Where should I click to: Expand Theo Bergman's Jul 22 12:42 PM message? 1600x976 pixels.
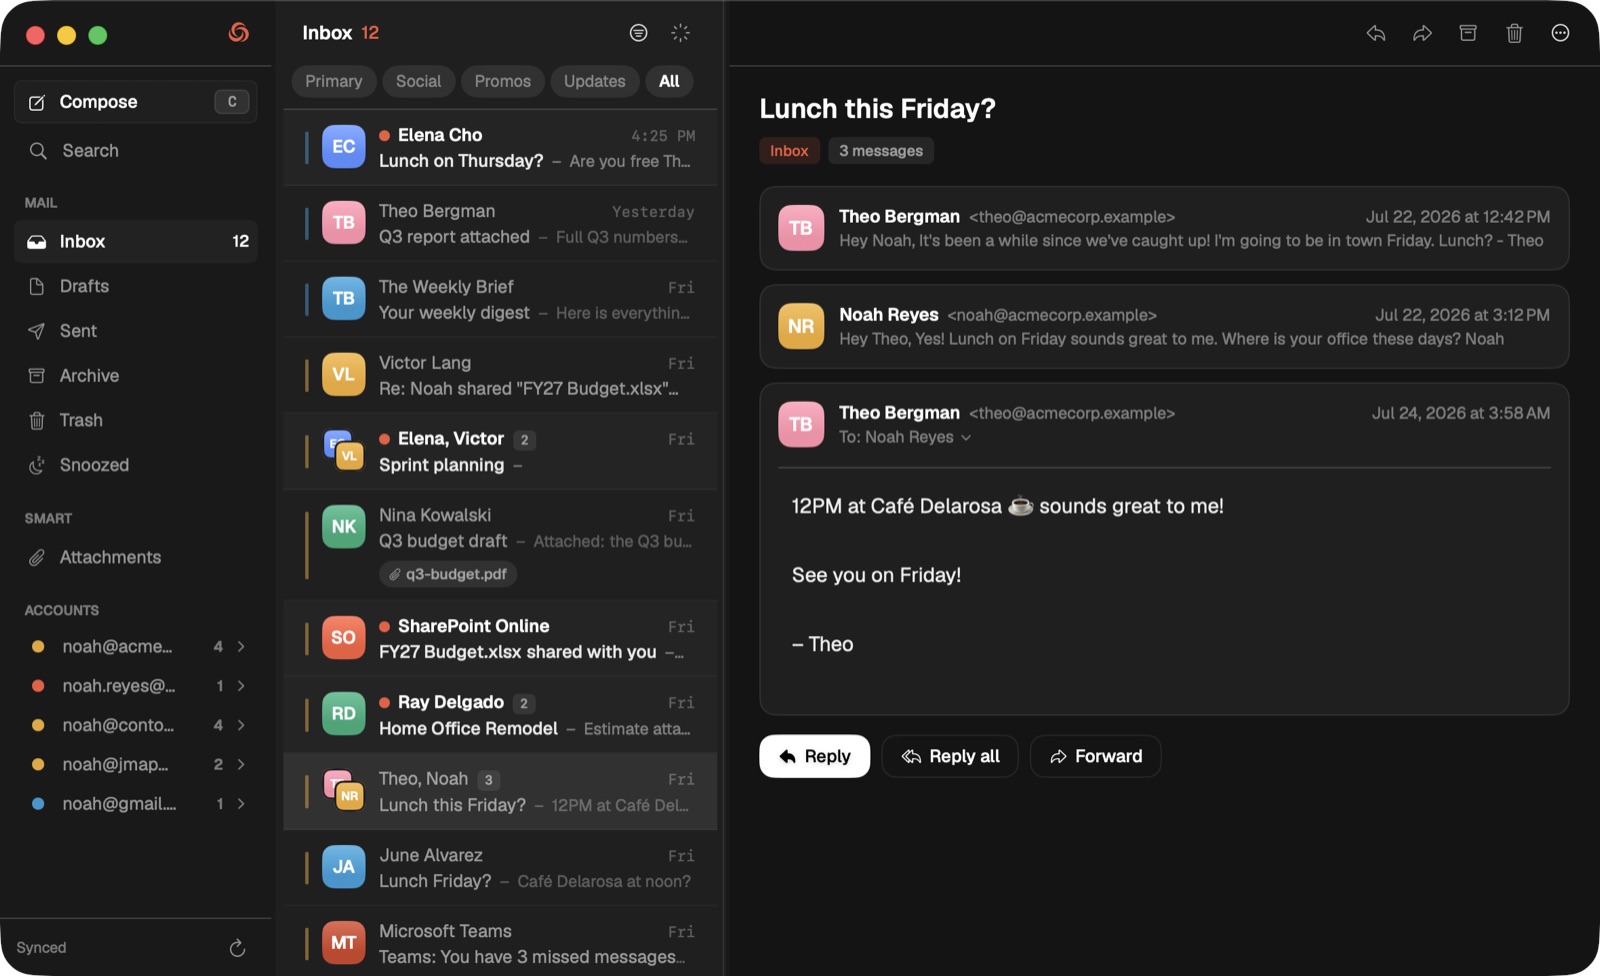click(x=1164, y=228)
